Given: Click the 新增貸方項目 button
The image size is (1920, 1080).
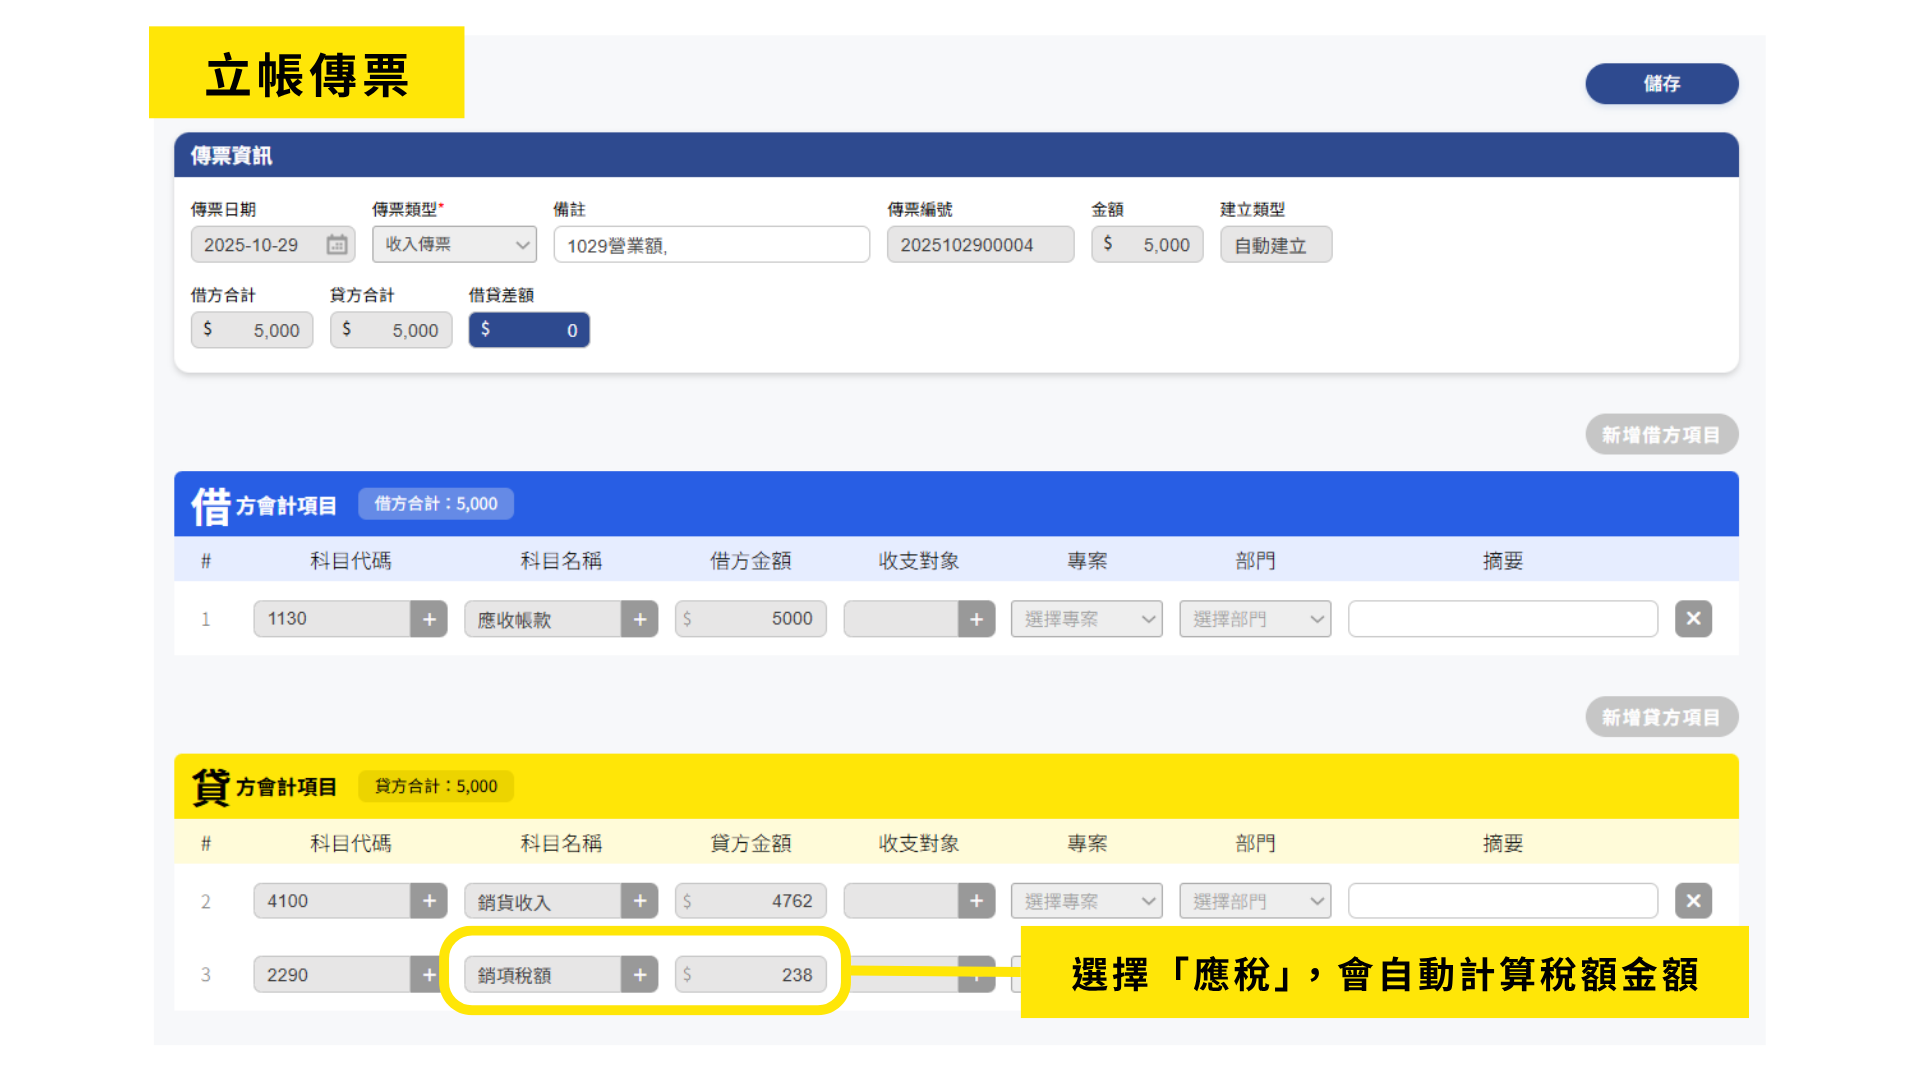Looking at the screenshot, I should click(1661, 717).
